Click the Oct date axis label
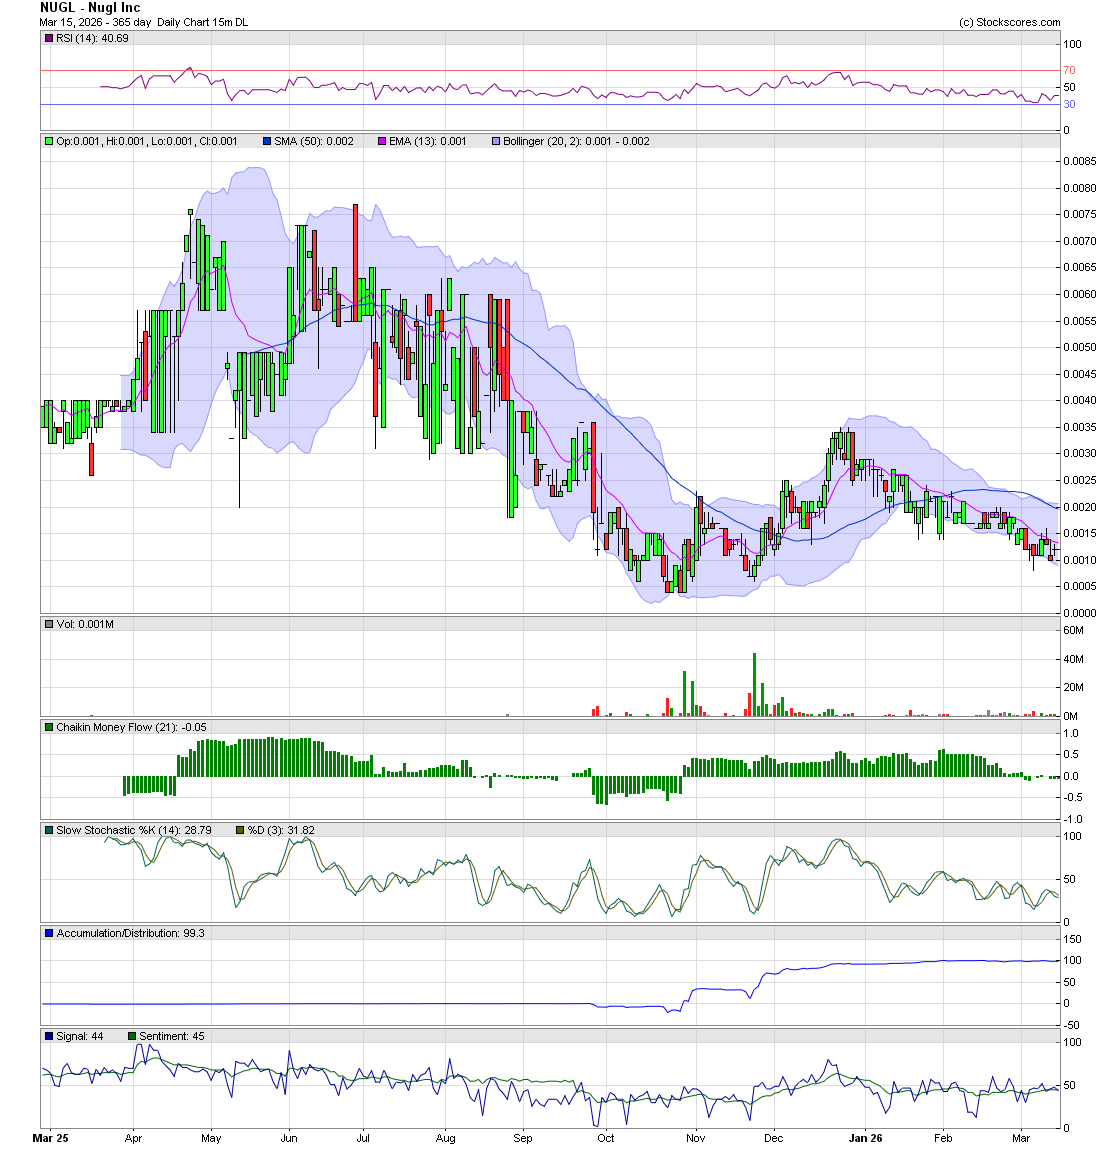 tap(605, 1138)
